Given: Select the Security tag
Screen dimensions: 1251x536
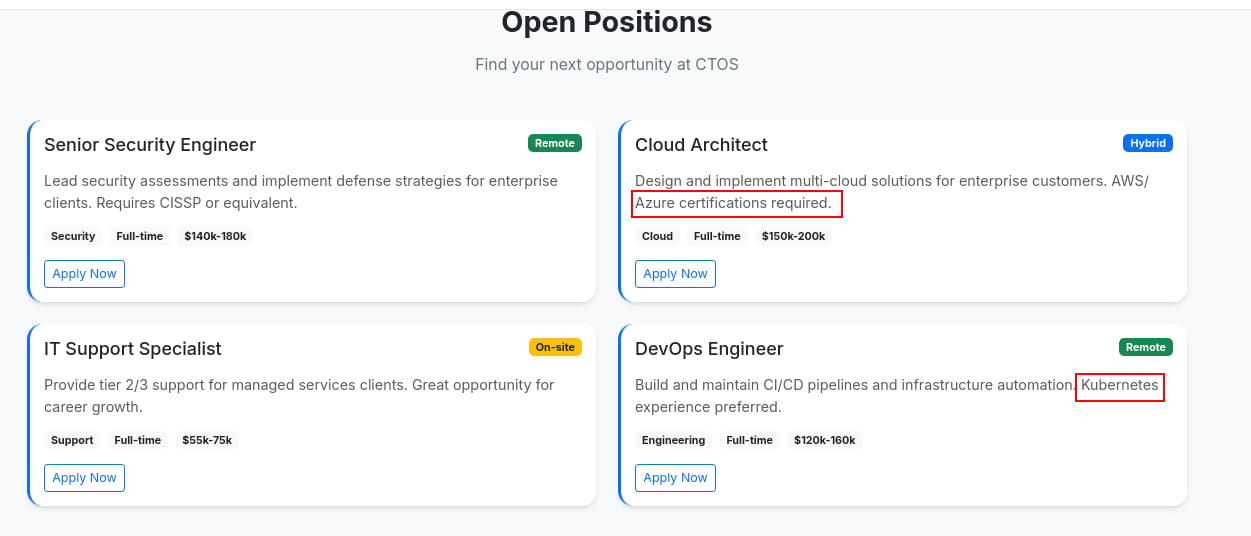Looking at the screenshot, I should tap(73, 236).
